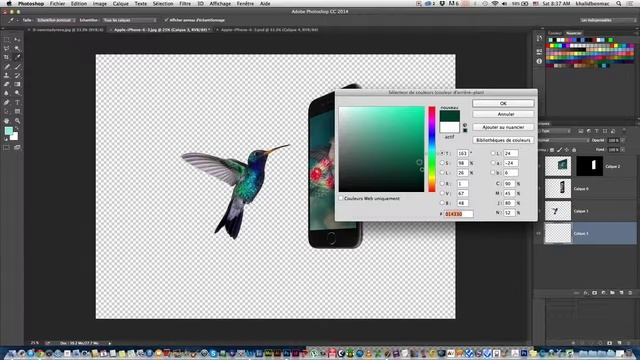
Task: Select the Rectangle shape tool
Action: pyautogui.click(x=17, y=111)
